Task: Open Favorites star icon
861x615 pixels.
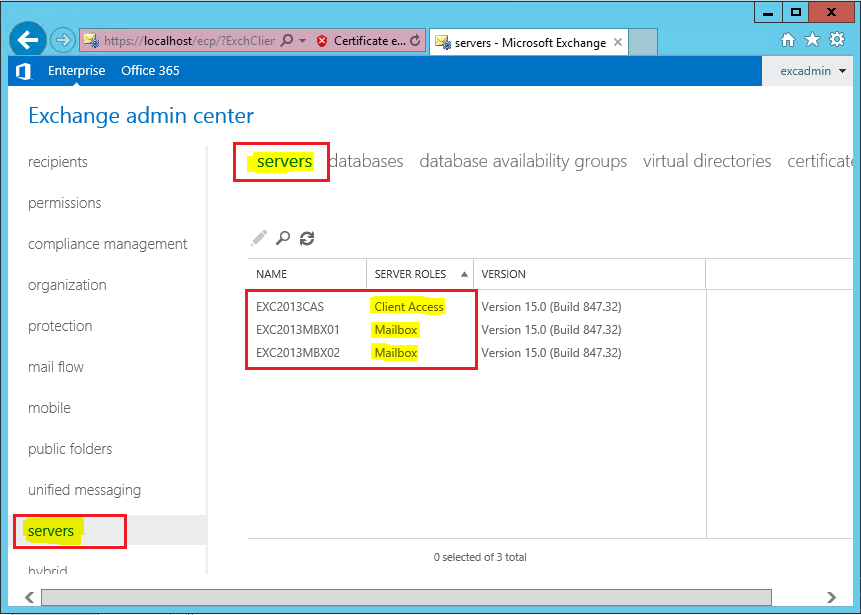Action: point(812,40)
